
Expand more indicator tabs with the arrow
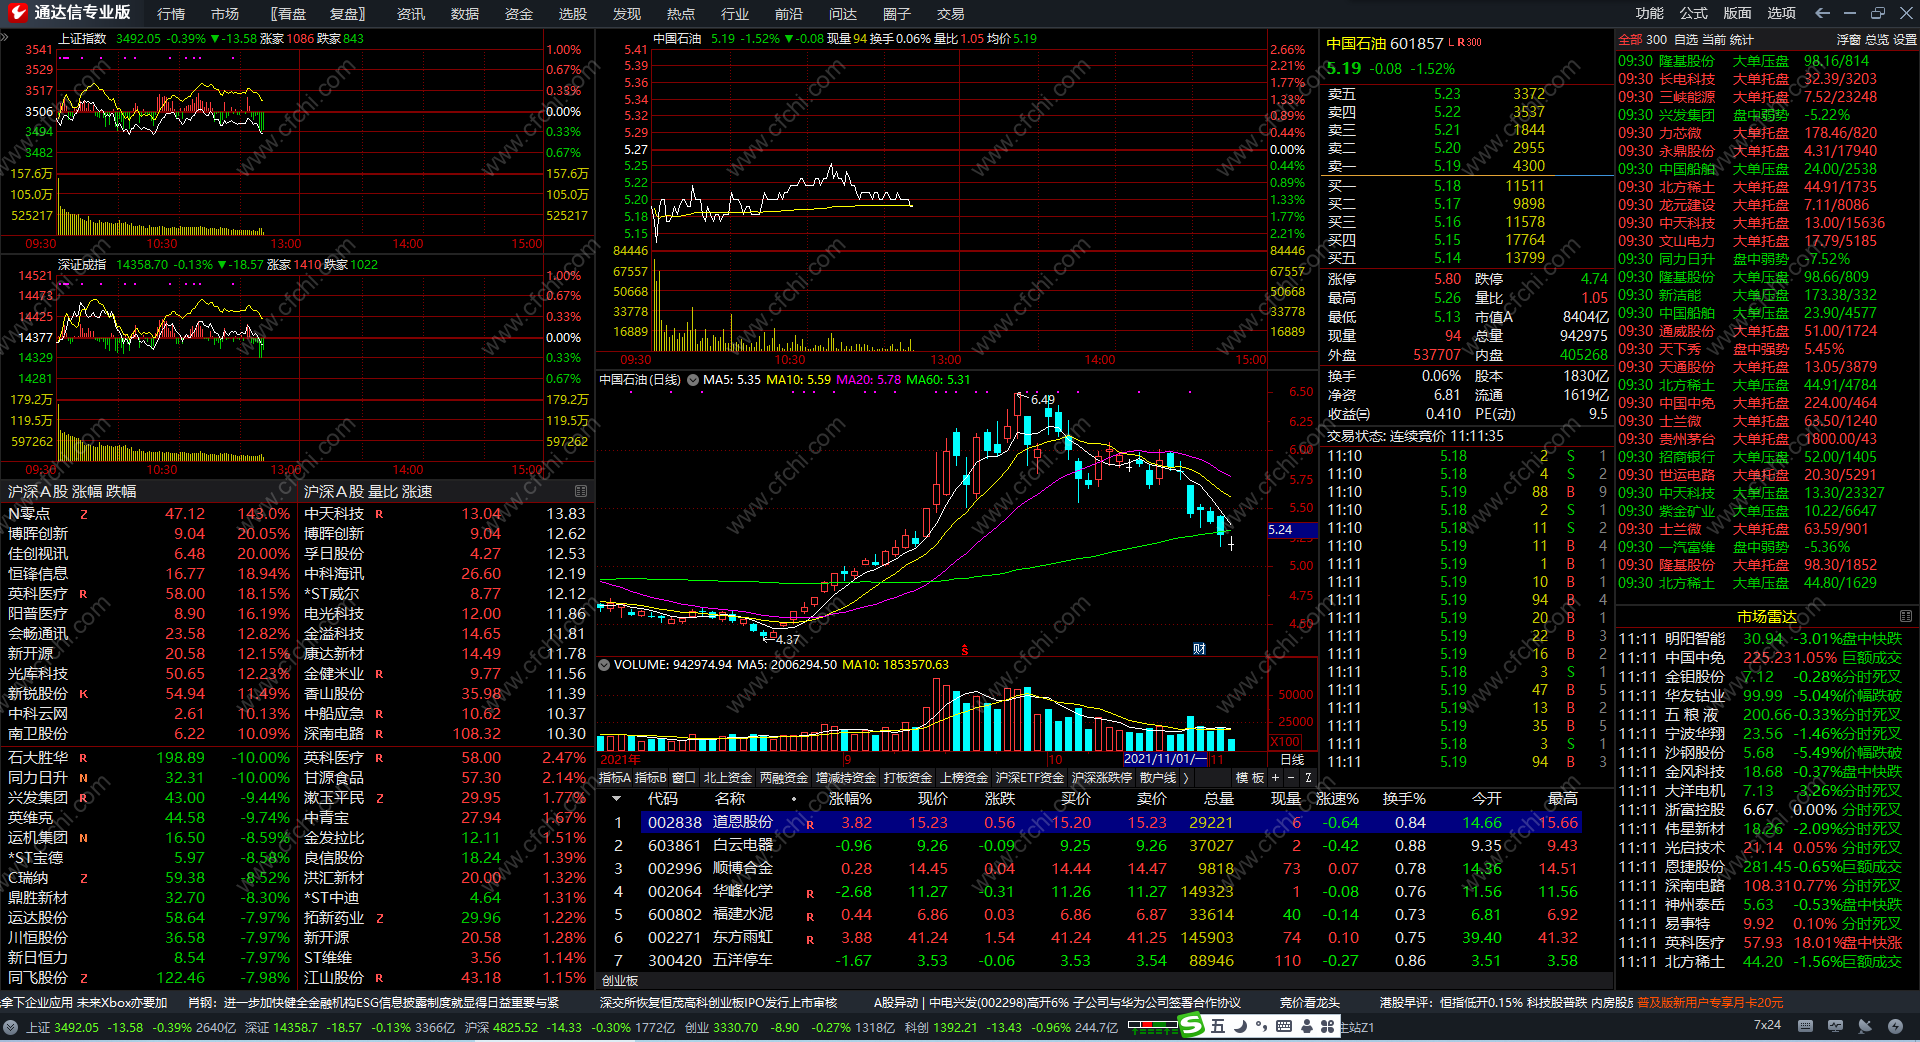[1186, 777]
